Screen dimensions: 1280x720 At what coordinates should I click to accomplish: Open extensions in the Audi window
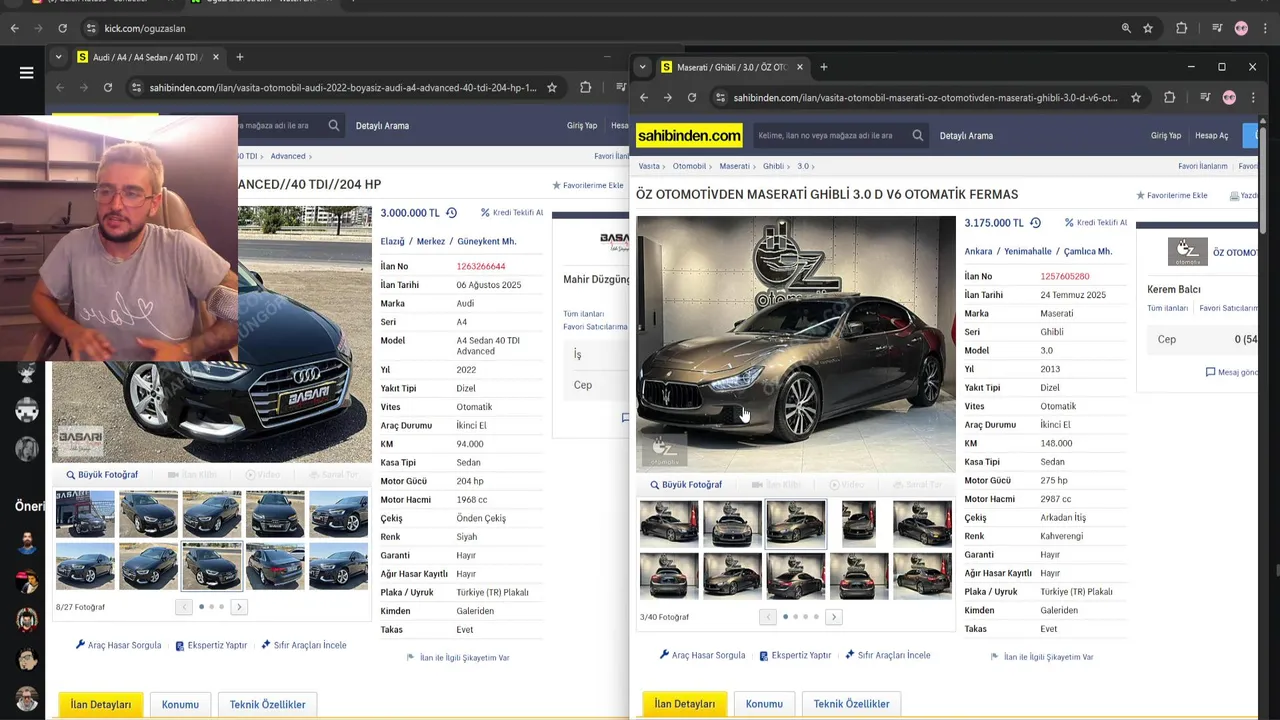tap(585, 87)
